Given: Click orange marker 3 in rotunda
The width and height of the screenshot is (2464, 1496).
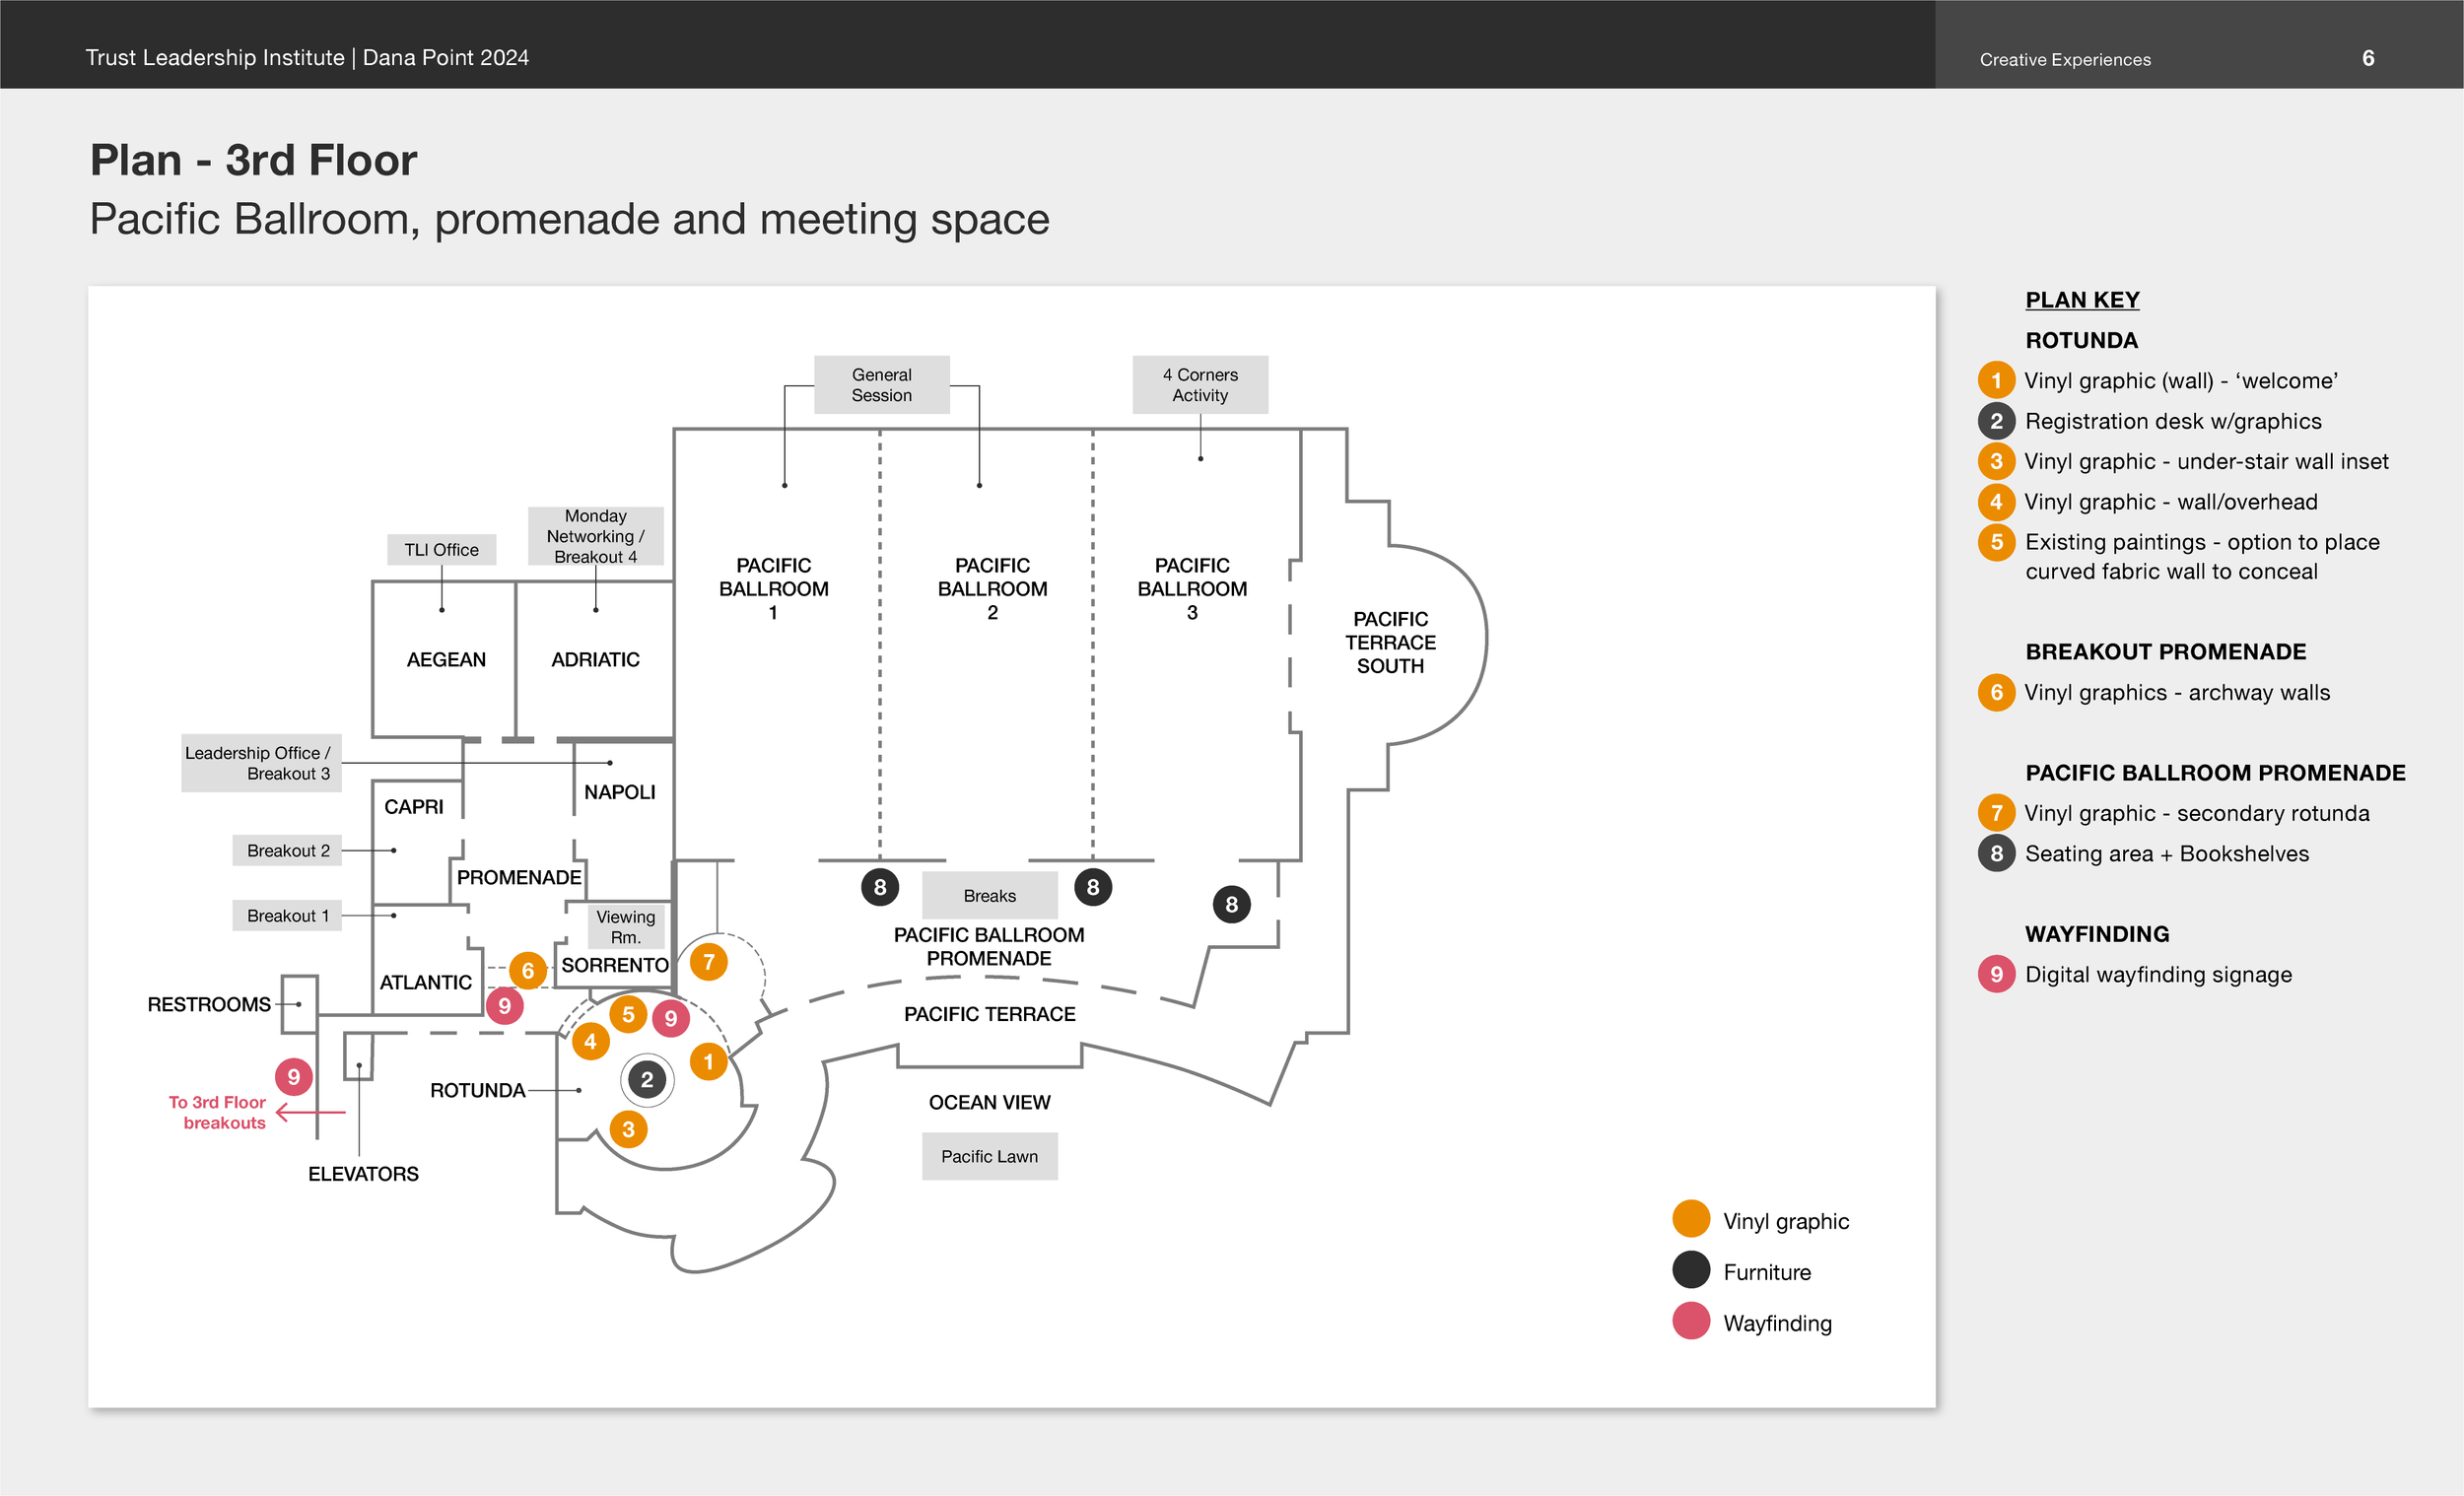Looking at the screenshot, I should pos(628,1129).
